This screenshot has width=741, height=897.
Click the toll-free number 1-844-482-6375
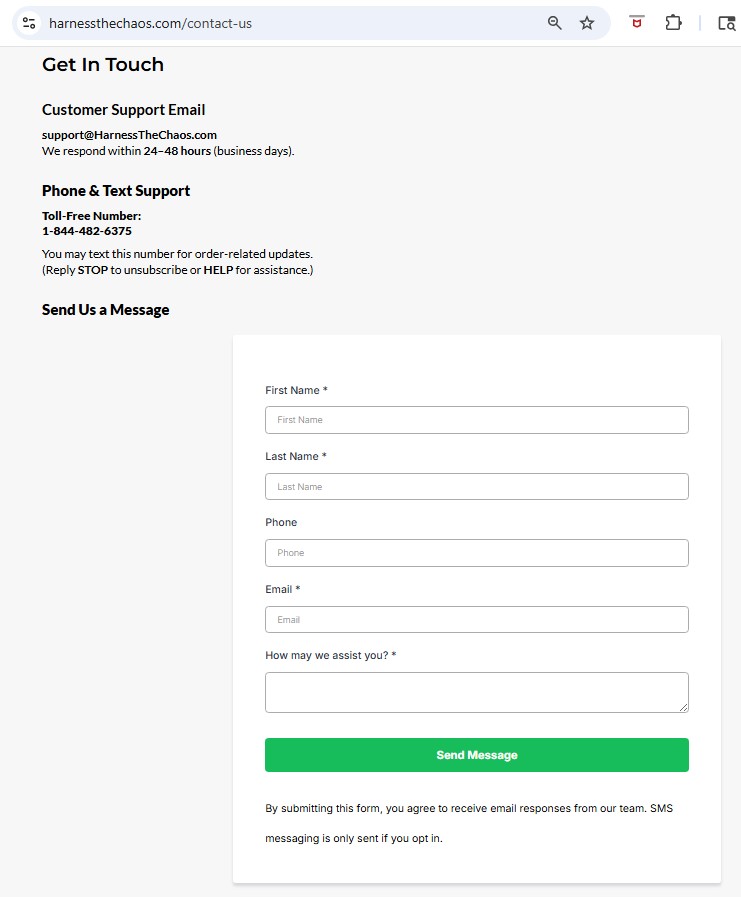pos(87,231)
